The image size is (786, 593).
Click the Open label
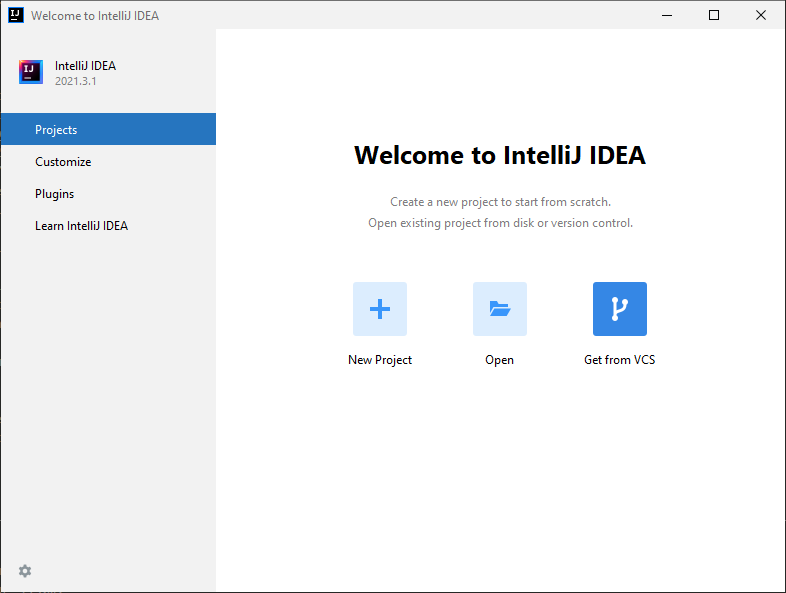pos(499,360)
